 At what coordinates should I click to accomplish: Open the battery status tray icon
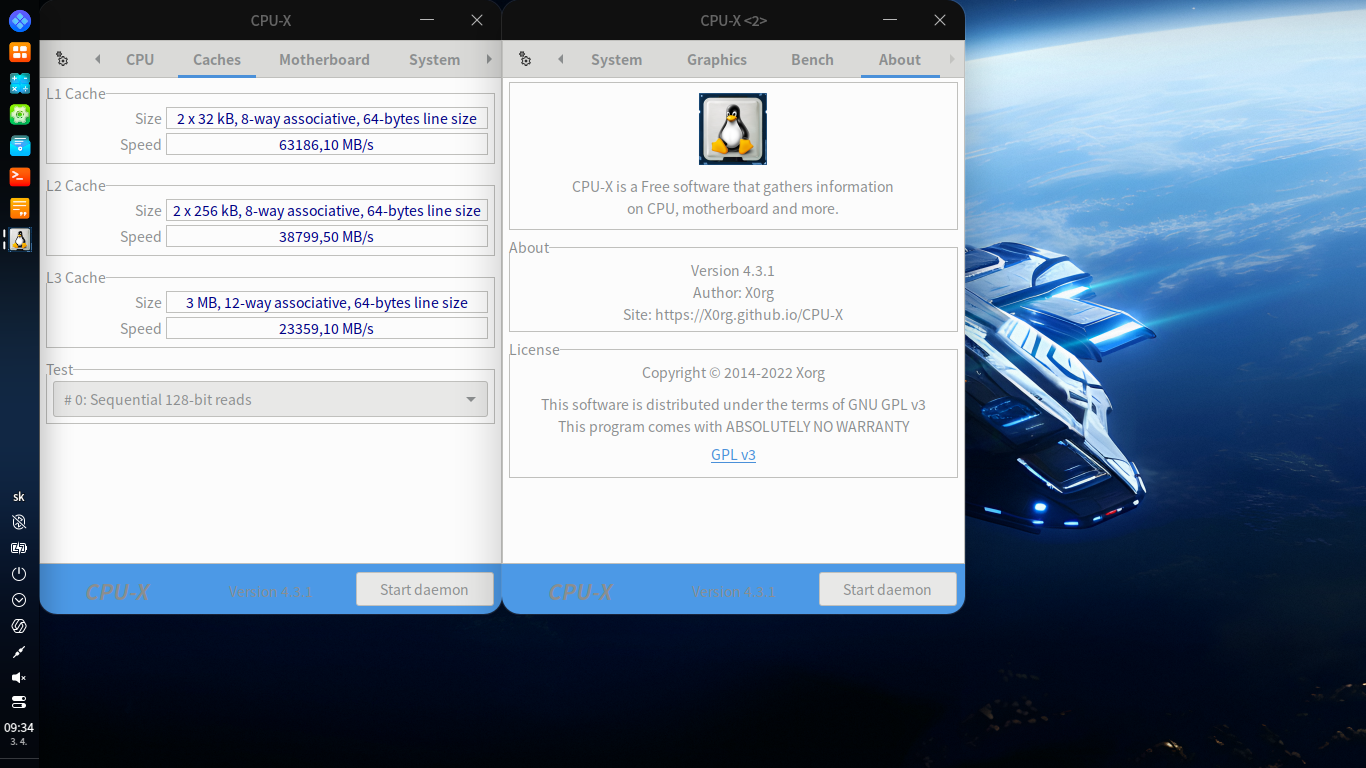[19, 548]
